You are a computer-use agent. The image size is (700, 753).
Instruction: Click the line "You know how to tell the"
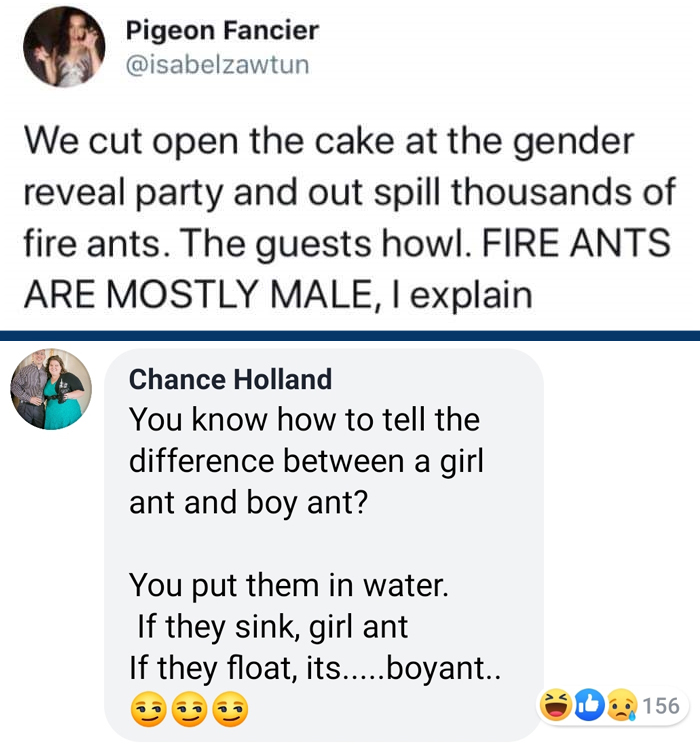tap(304, 419)
